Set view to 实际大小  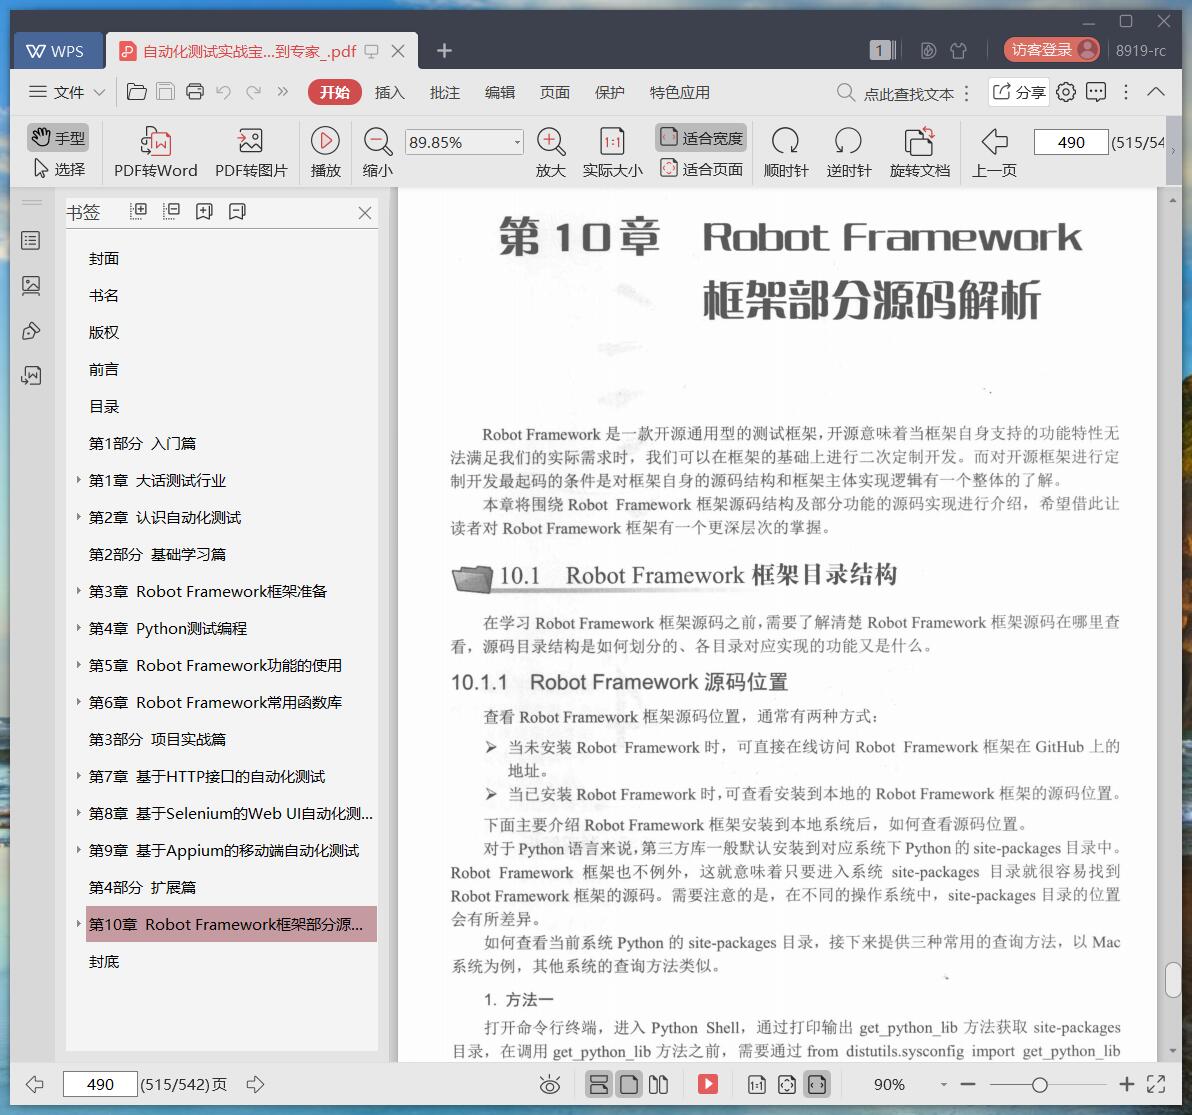click(x=612, y=152)
